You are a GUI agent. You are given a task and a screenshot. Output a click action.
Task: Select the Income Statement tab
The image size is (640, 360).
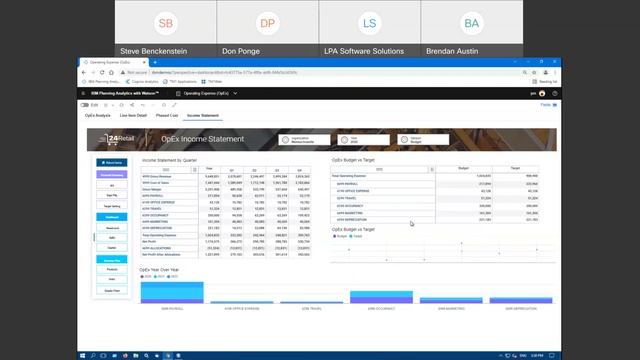203,116
